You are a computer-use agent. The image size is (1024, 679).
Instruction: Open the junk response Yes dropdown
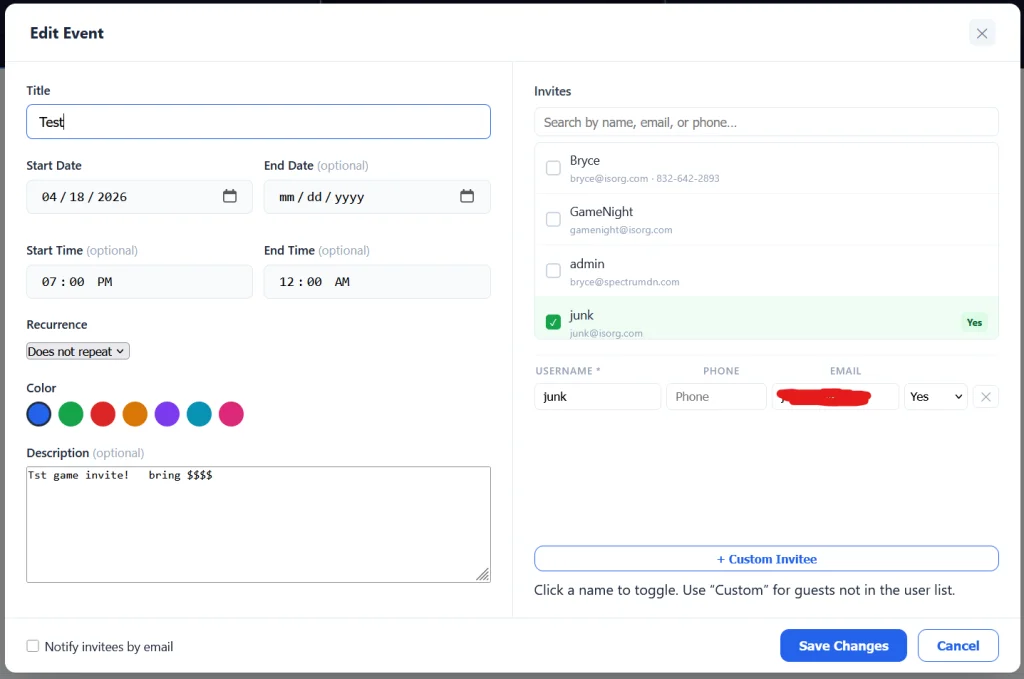pyautogui.click(x=935, y=396)
